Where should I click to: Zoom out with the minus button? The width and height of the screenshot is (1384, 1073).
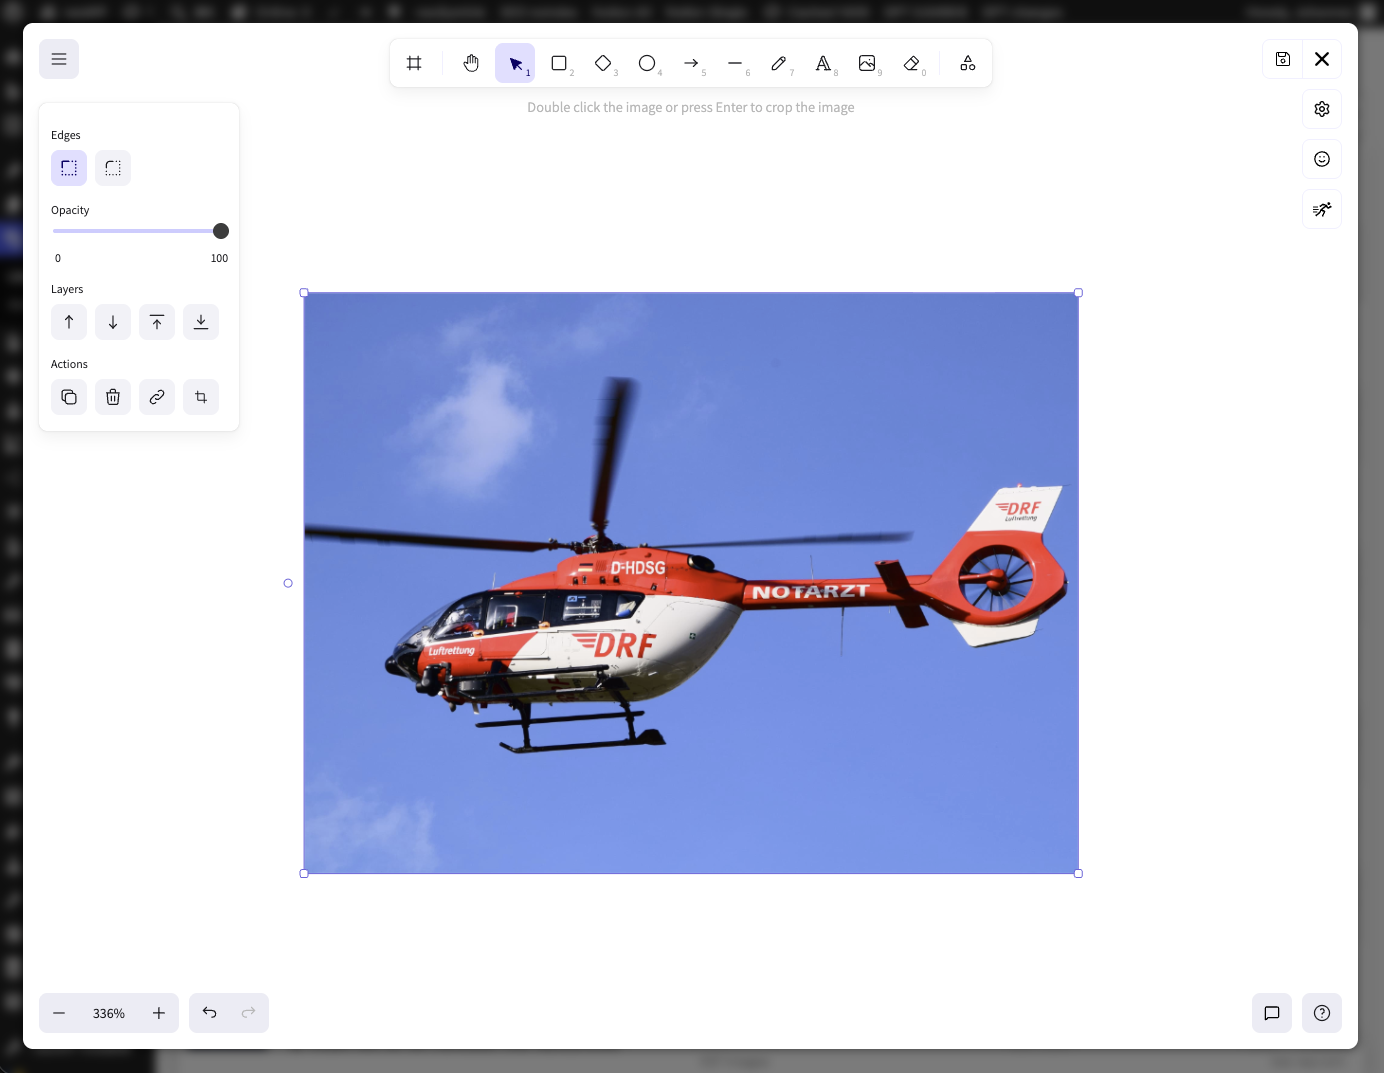click(x=59, y=1013)
